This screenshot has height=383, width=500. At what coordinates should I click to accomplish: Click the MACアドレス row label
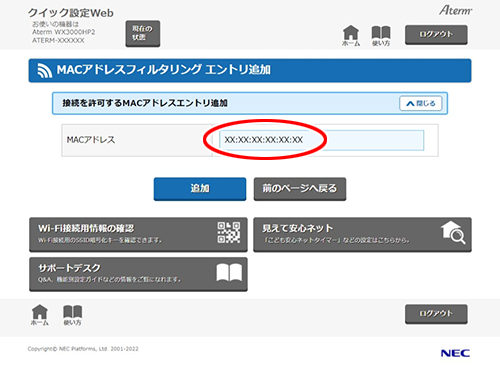pyautogui.click(x=91, y=140)
